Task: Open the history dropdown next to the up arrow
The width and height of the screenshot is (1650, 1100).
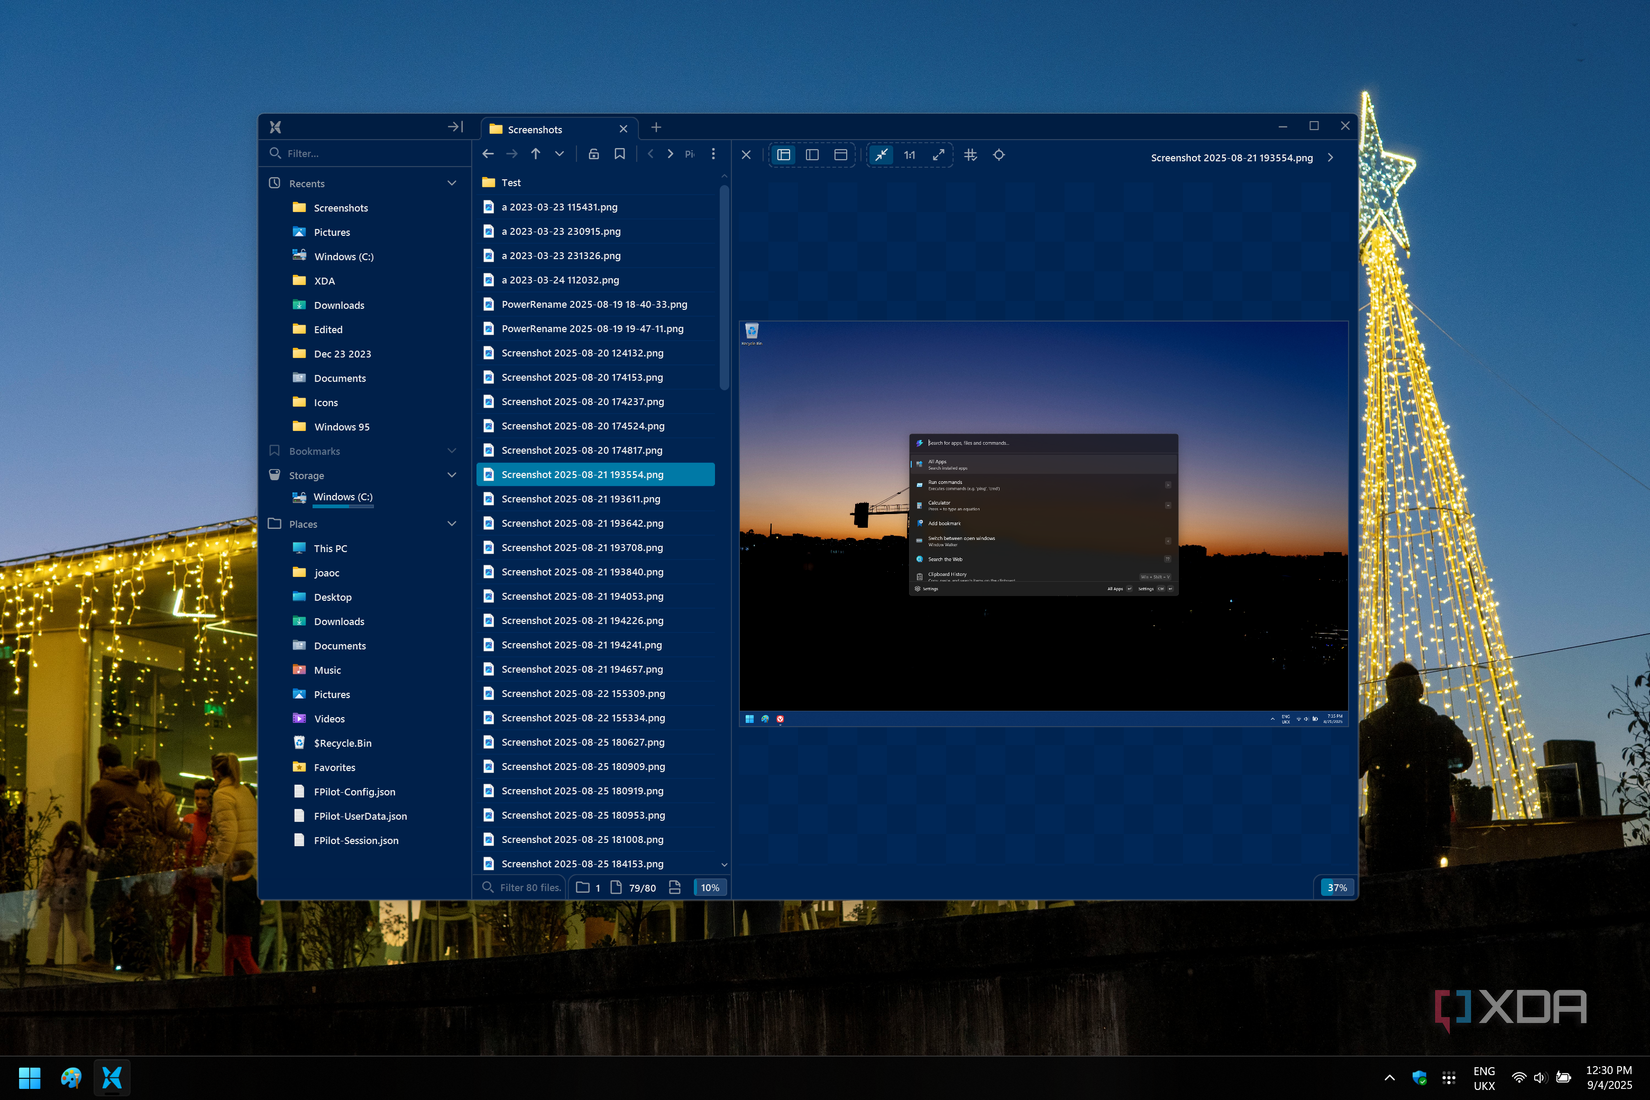Action: pyautogui.click(x=560, y=154)
